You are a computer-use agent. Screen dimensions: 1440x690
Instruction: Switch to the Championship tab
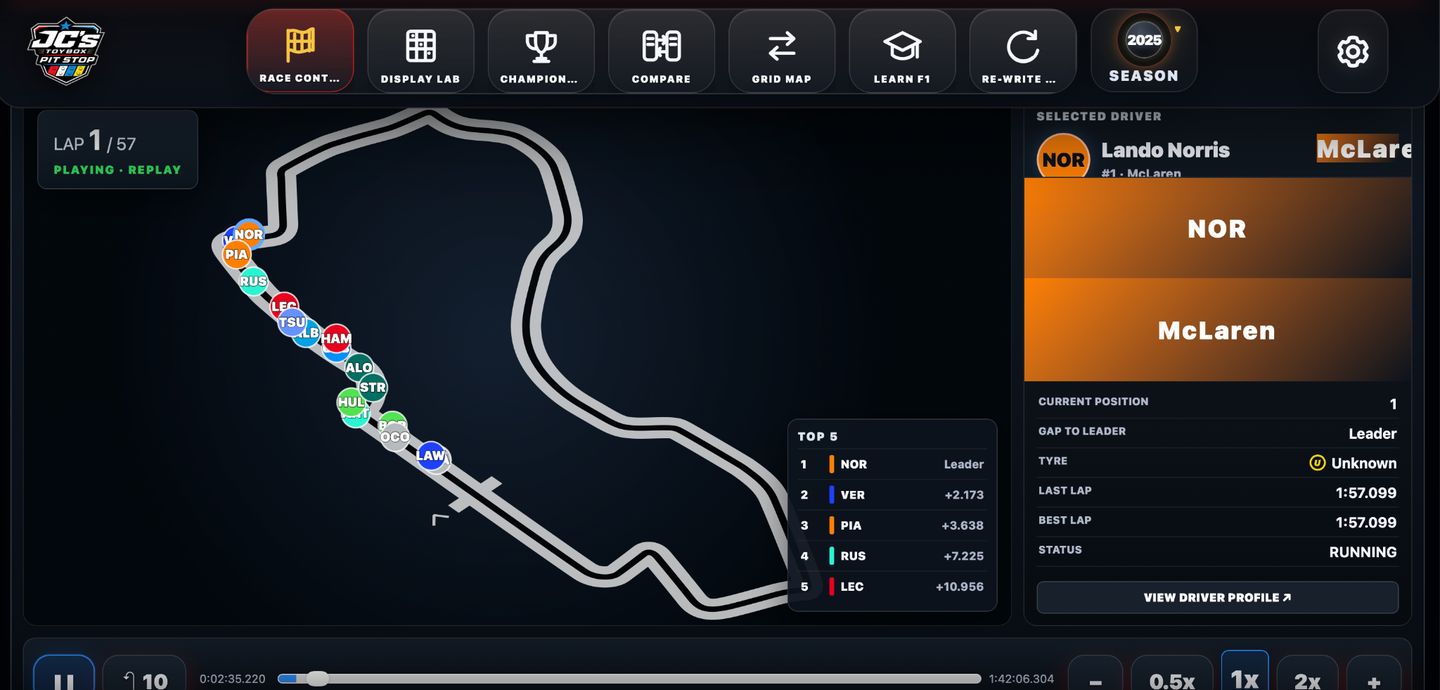(541, 51)
